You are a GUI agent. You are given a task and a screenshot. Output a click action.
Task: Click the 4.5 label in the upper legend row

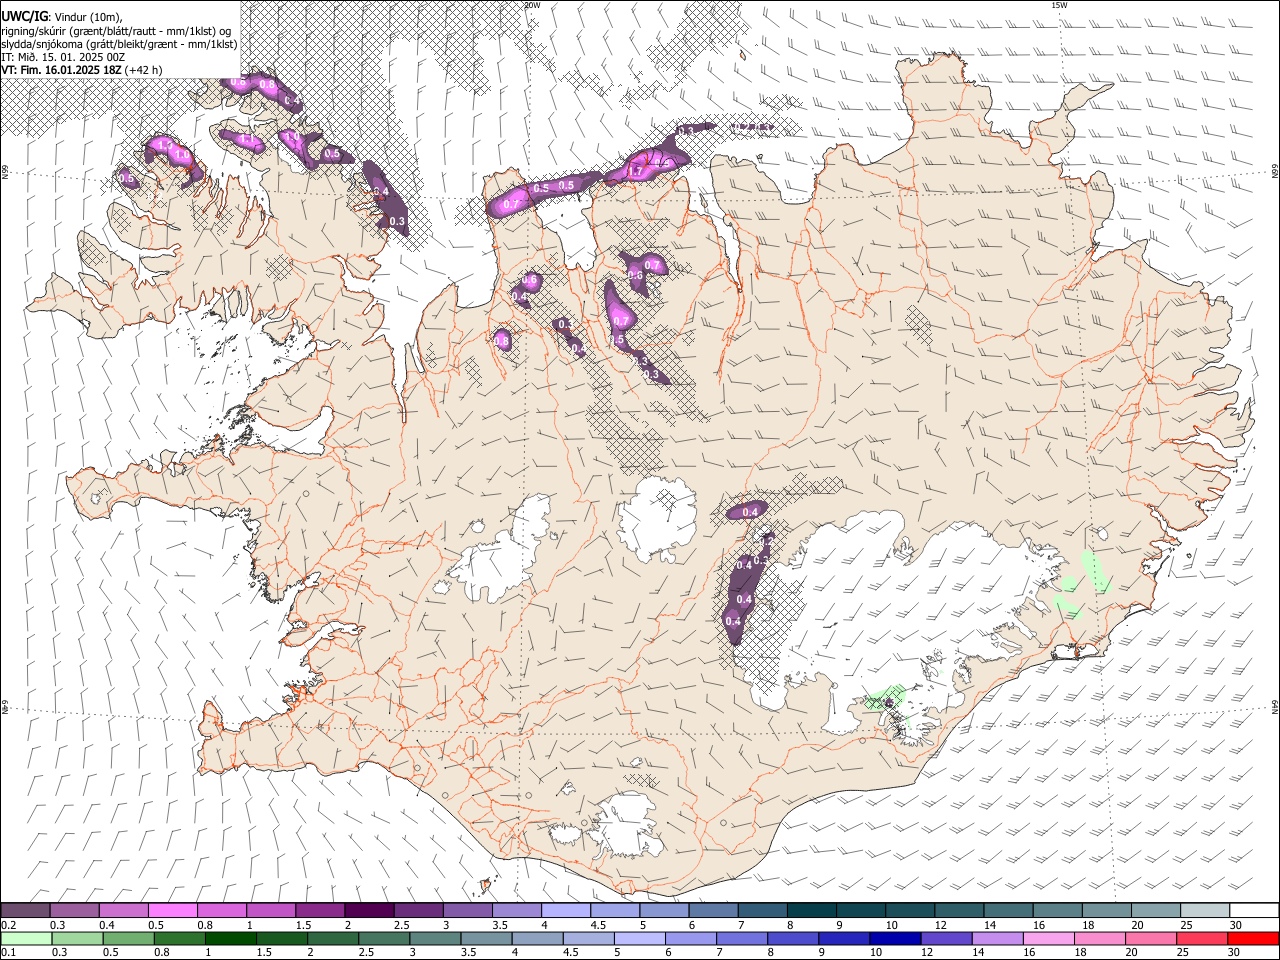click(597, 925)
